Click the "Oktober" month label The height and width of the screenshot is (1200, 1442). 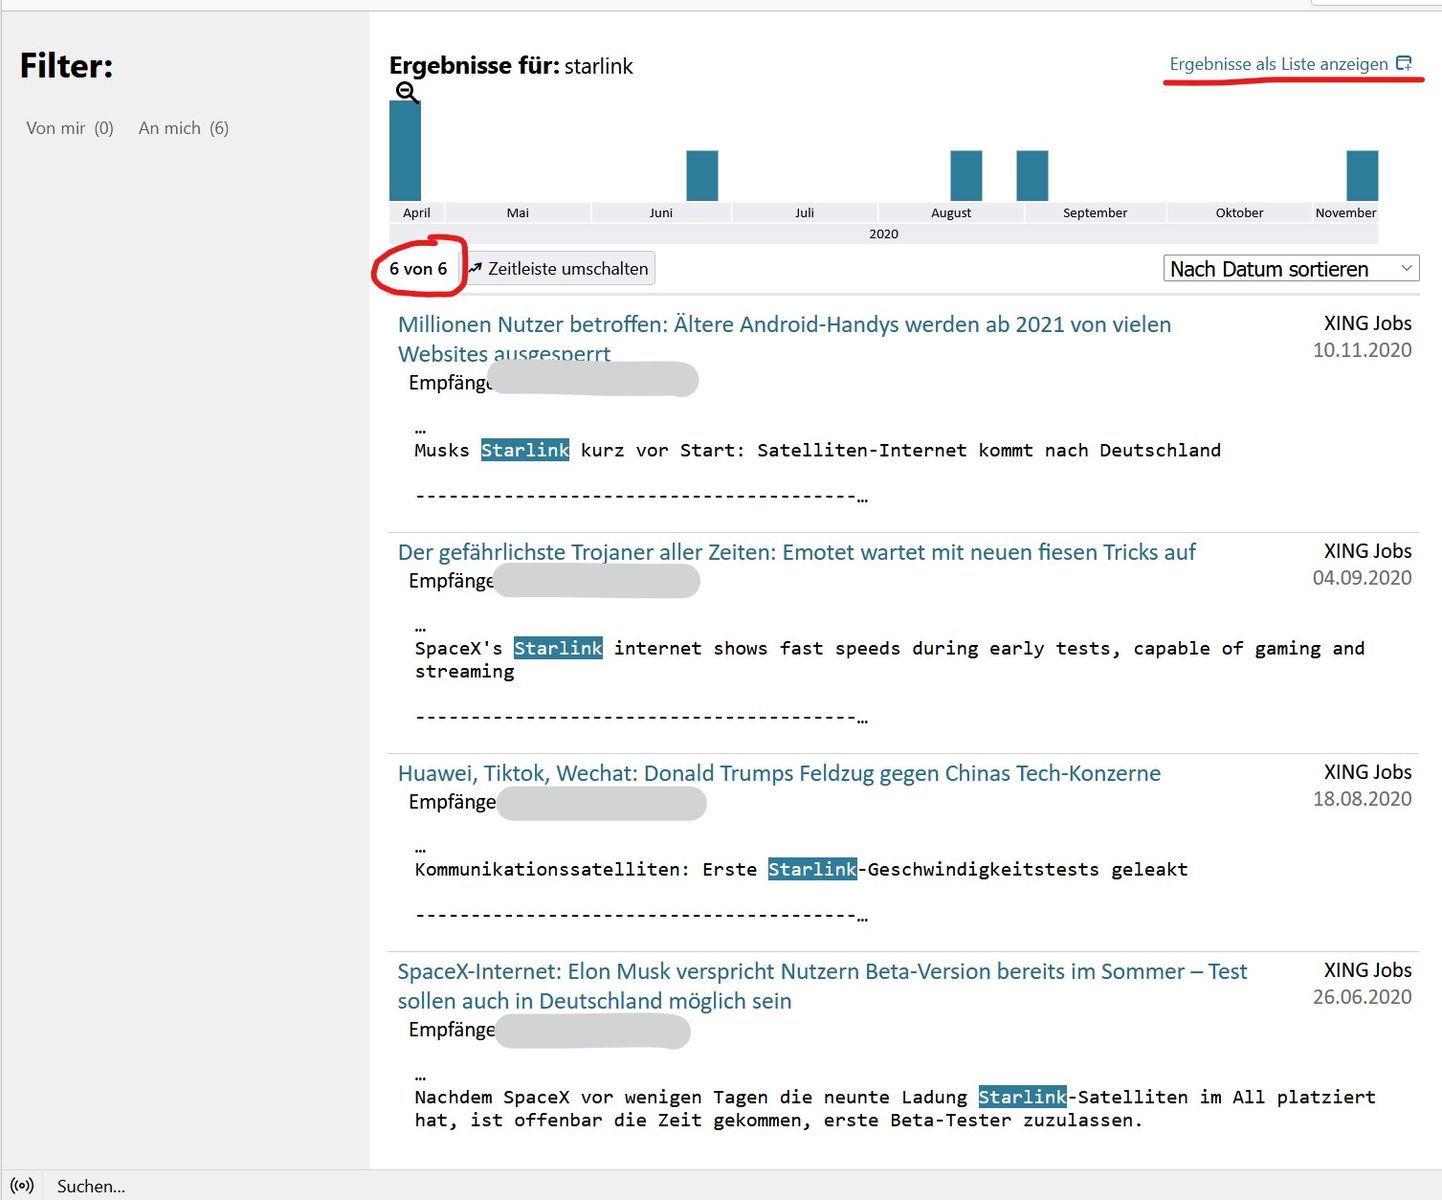click(x=1239, y=213)
